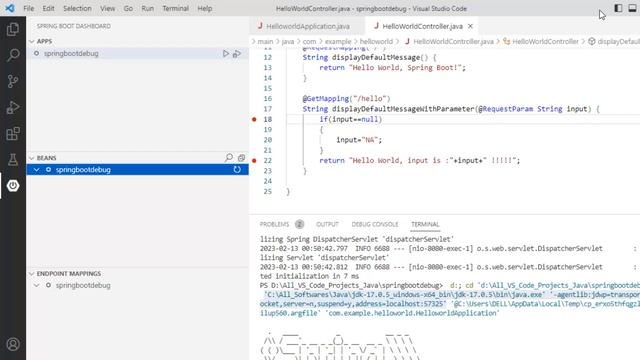This screenshot has height=360, width=640.
Task: Open the File menu
Action: pos(29,8)
